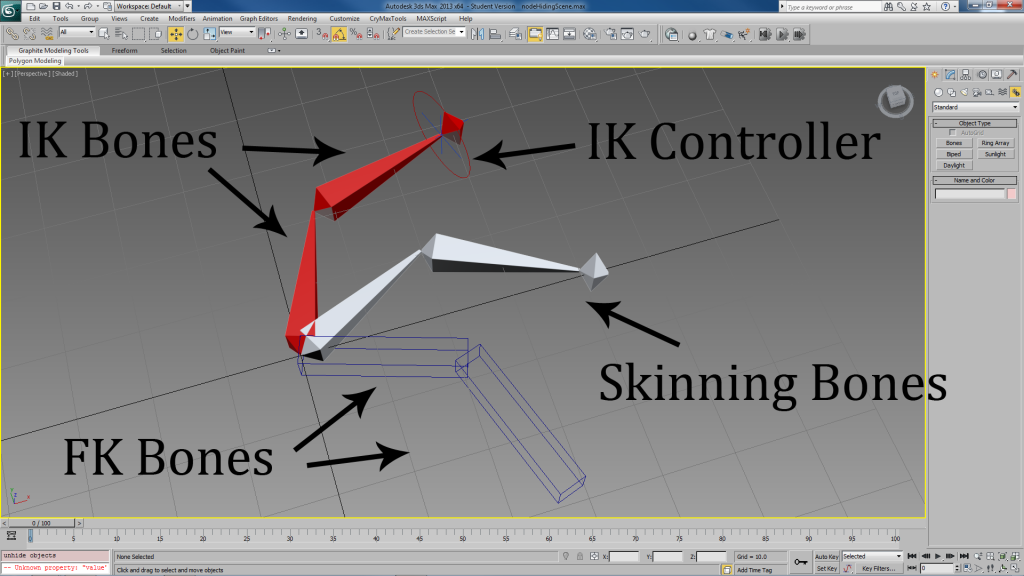Select the Systems category icon
Viewport: 1024px width, 576px height.
tap(1014, 91)
